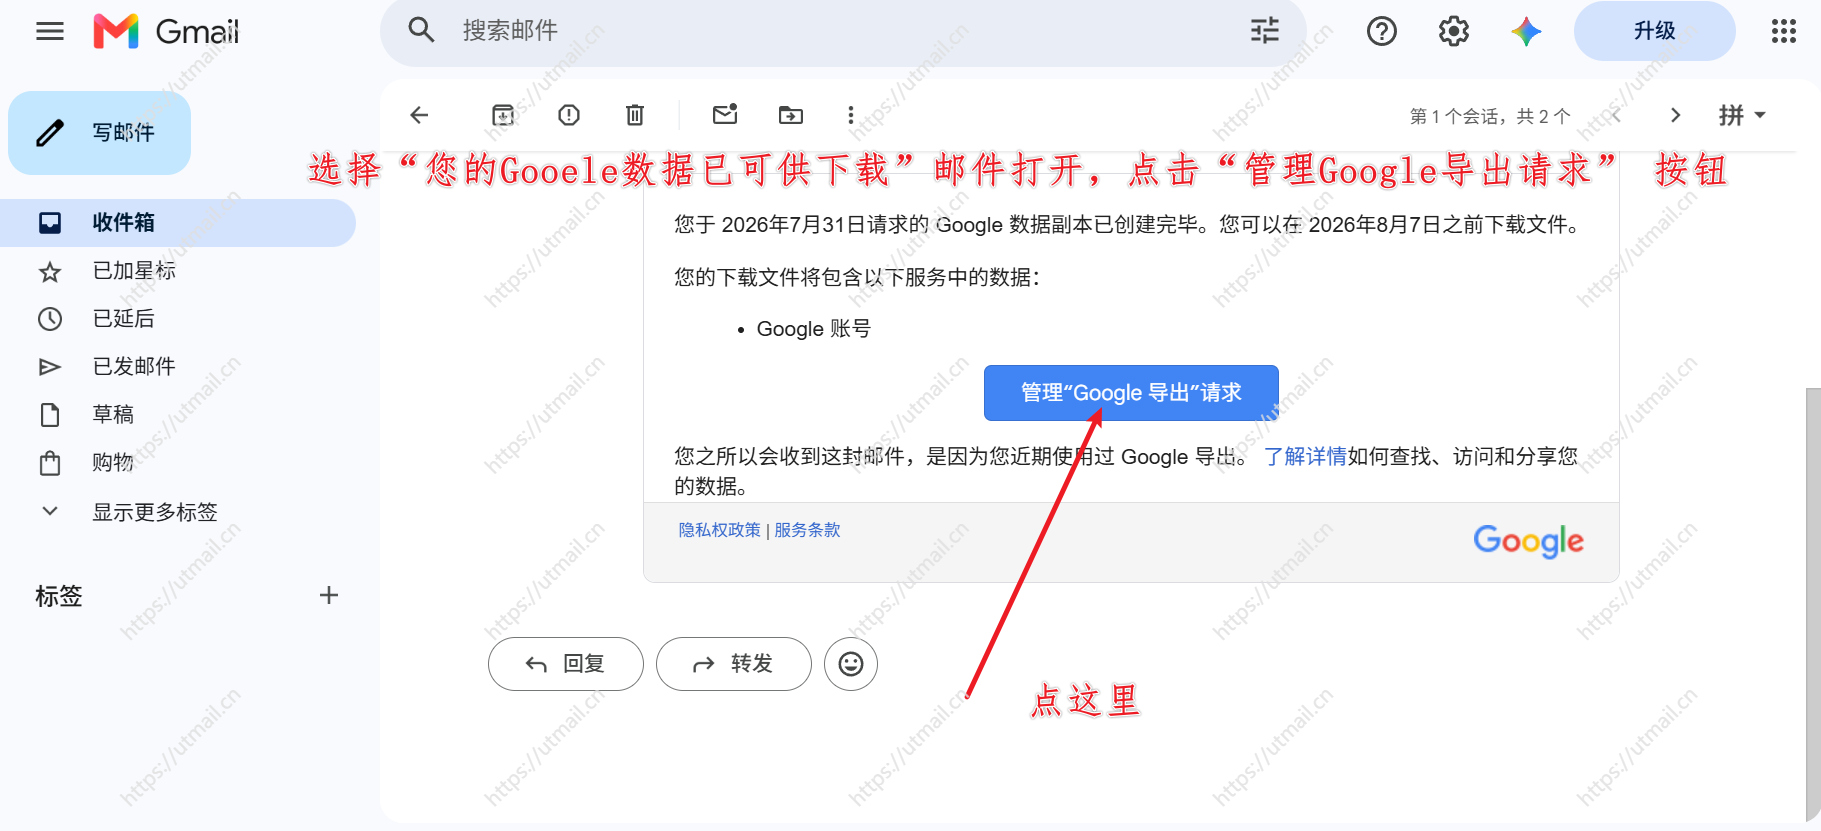Open the 了解详情 link

point(1305,457)
